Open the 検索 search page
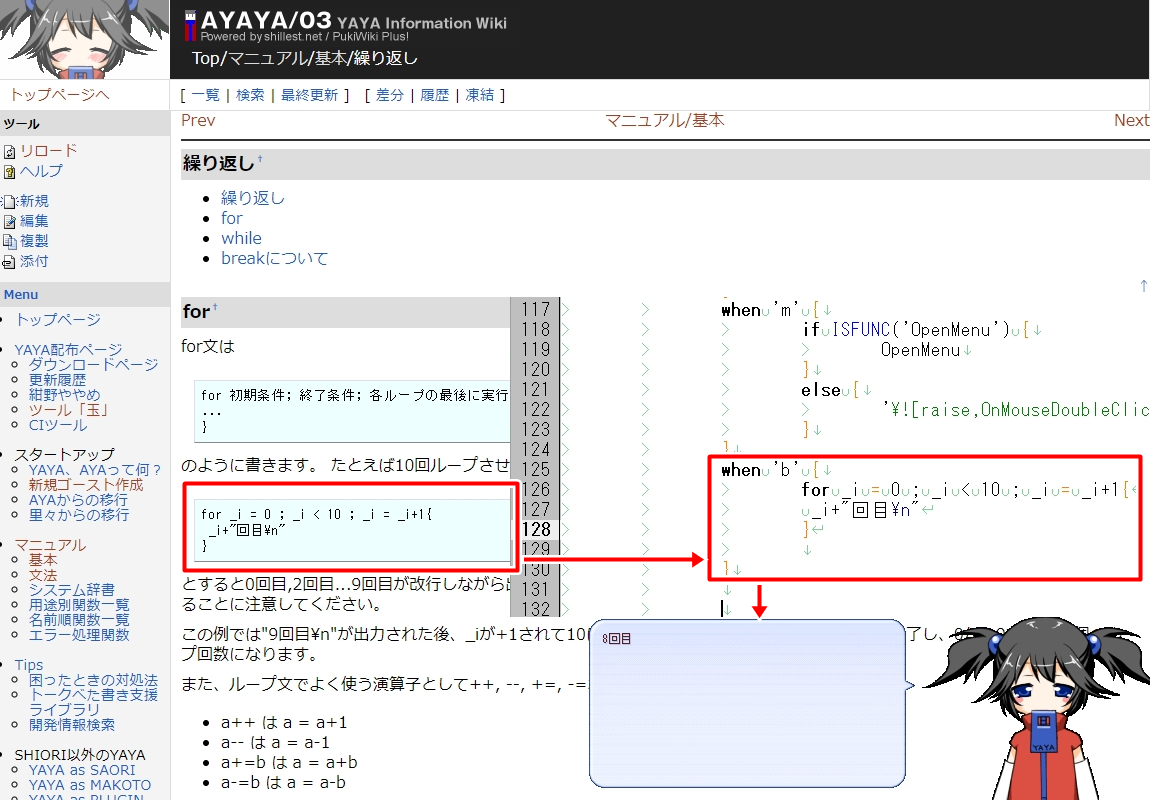Viewport: 1150px width, 800px height. click(250, 95)
